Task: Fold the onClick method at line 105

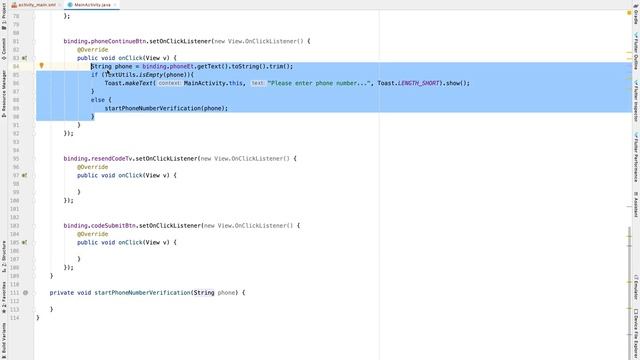Action: (34, 242)
